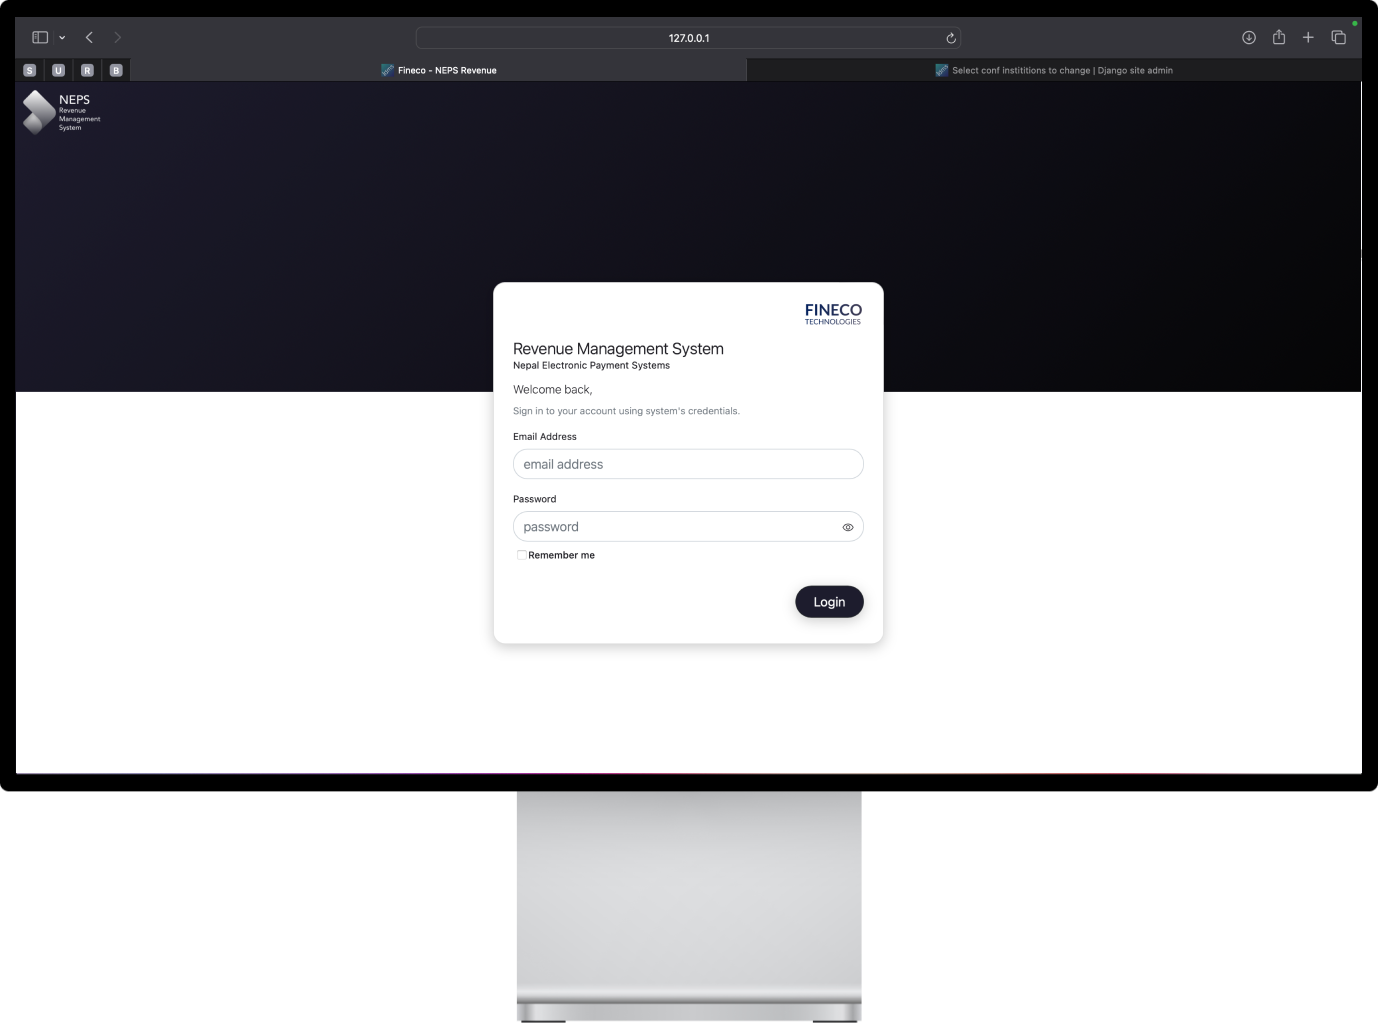Click the NEPS Revenue Management System logo
This screenshot has width=1378, height=1023.
[60, 112]
